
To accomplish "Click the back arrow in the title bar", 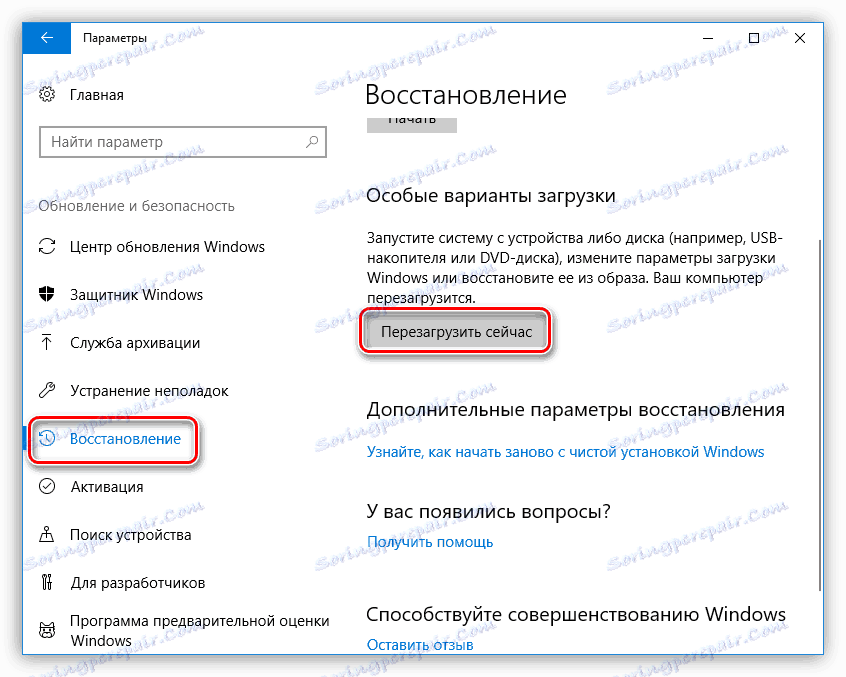I will click(x=46, y=37).
